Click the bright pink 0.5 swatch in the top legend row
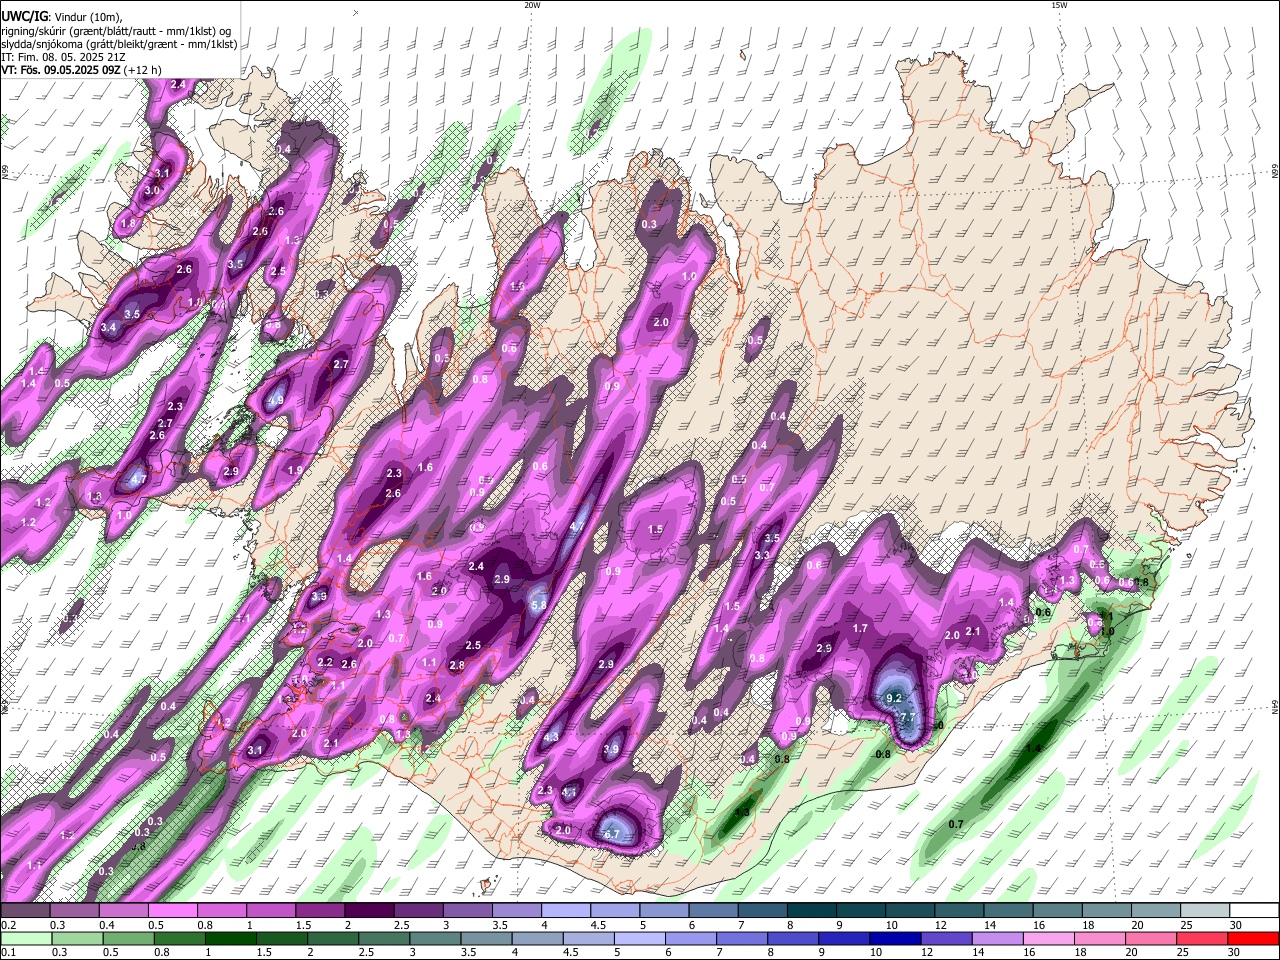The image size is (1280, 960). click(172, 911)
